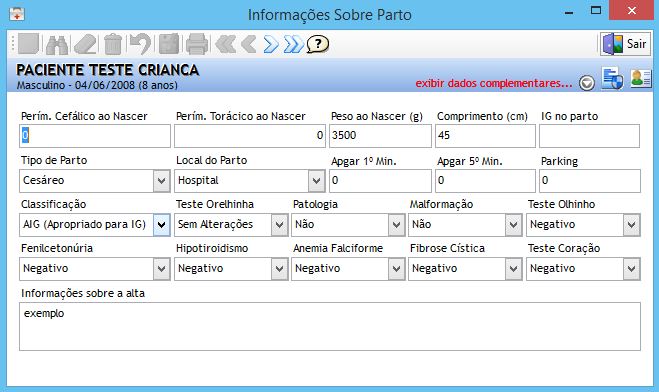Close the Informações Sobre Parto window
The width and height of the screenshot is (659, 392).
(x=632, y=11)
